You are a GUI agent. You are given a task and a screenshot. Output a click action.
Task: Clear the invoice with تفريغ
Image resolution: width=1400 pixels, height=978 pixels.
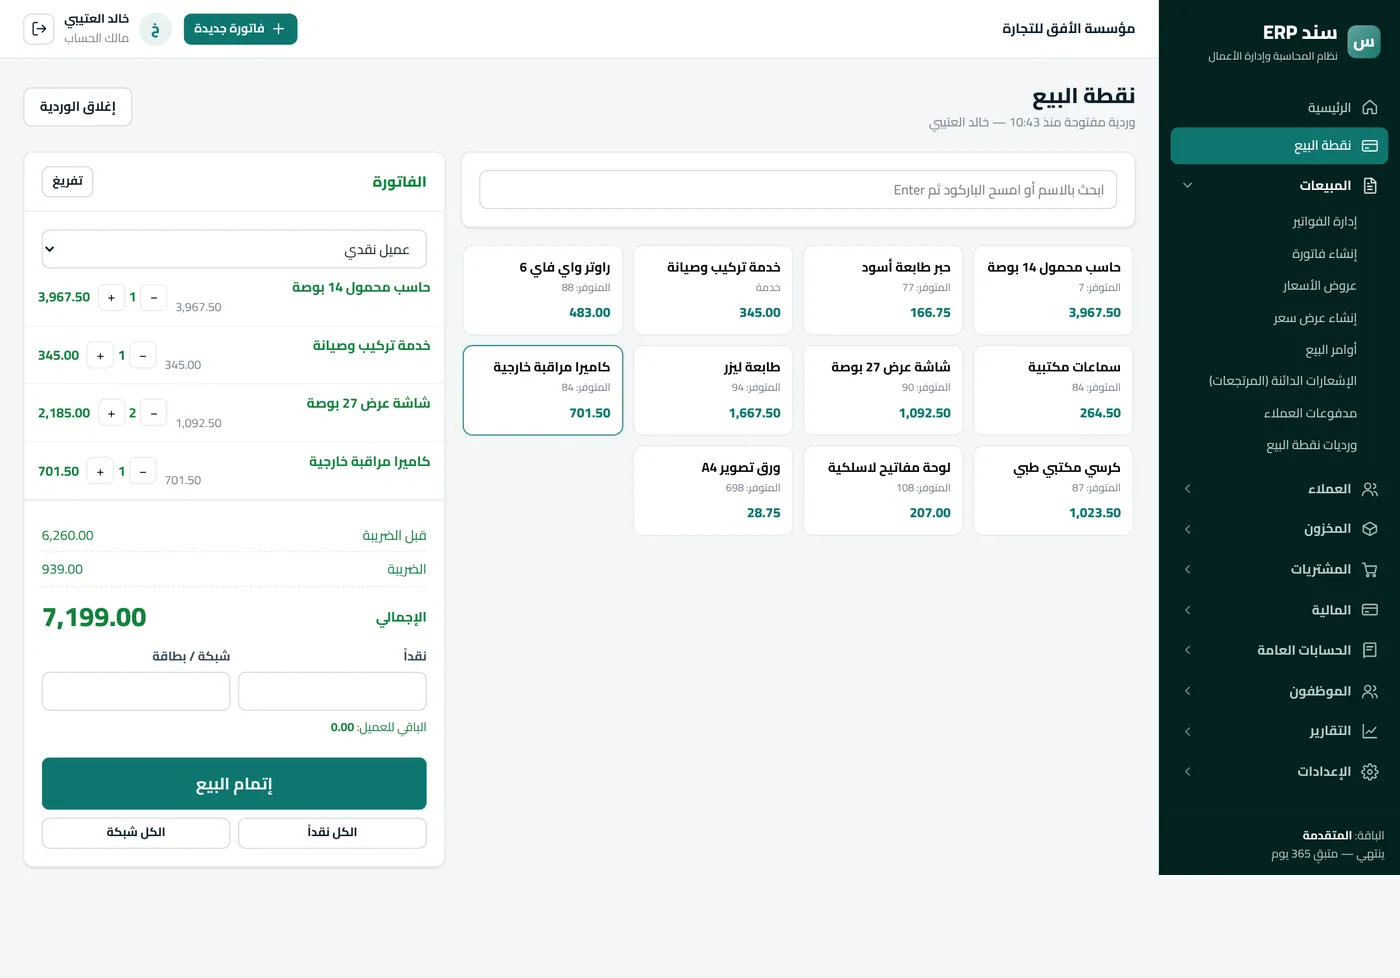67,181
